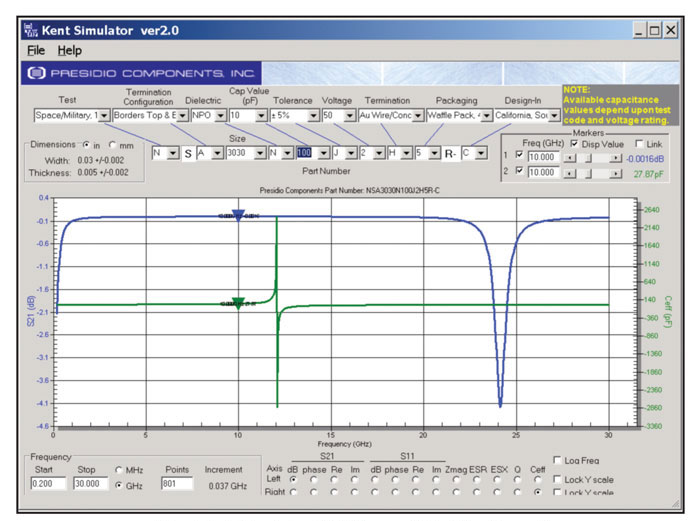
Task: Select S21 Re for Left axis
Action: click(334, 479)
